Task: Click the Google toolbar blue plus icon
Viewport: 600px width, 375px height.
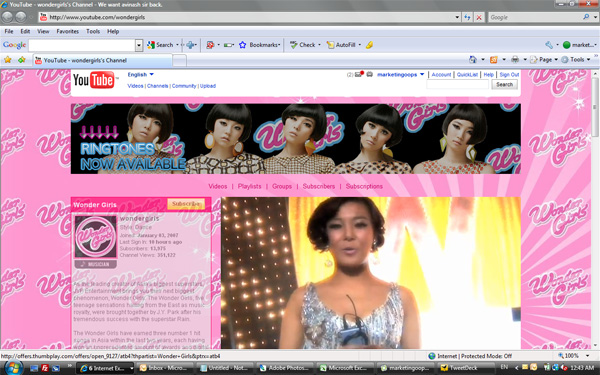Action: pyautogui.click(x=190, y=45)
